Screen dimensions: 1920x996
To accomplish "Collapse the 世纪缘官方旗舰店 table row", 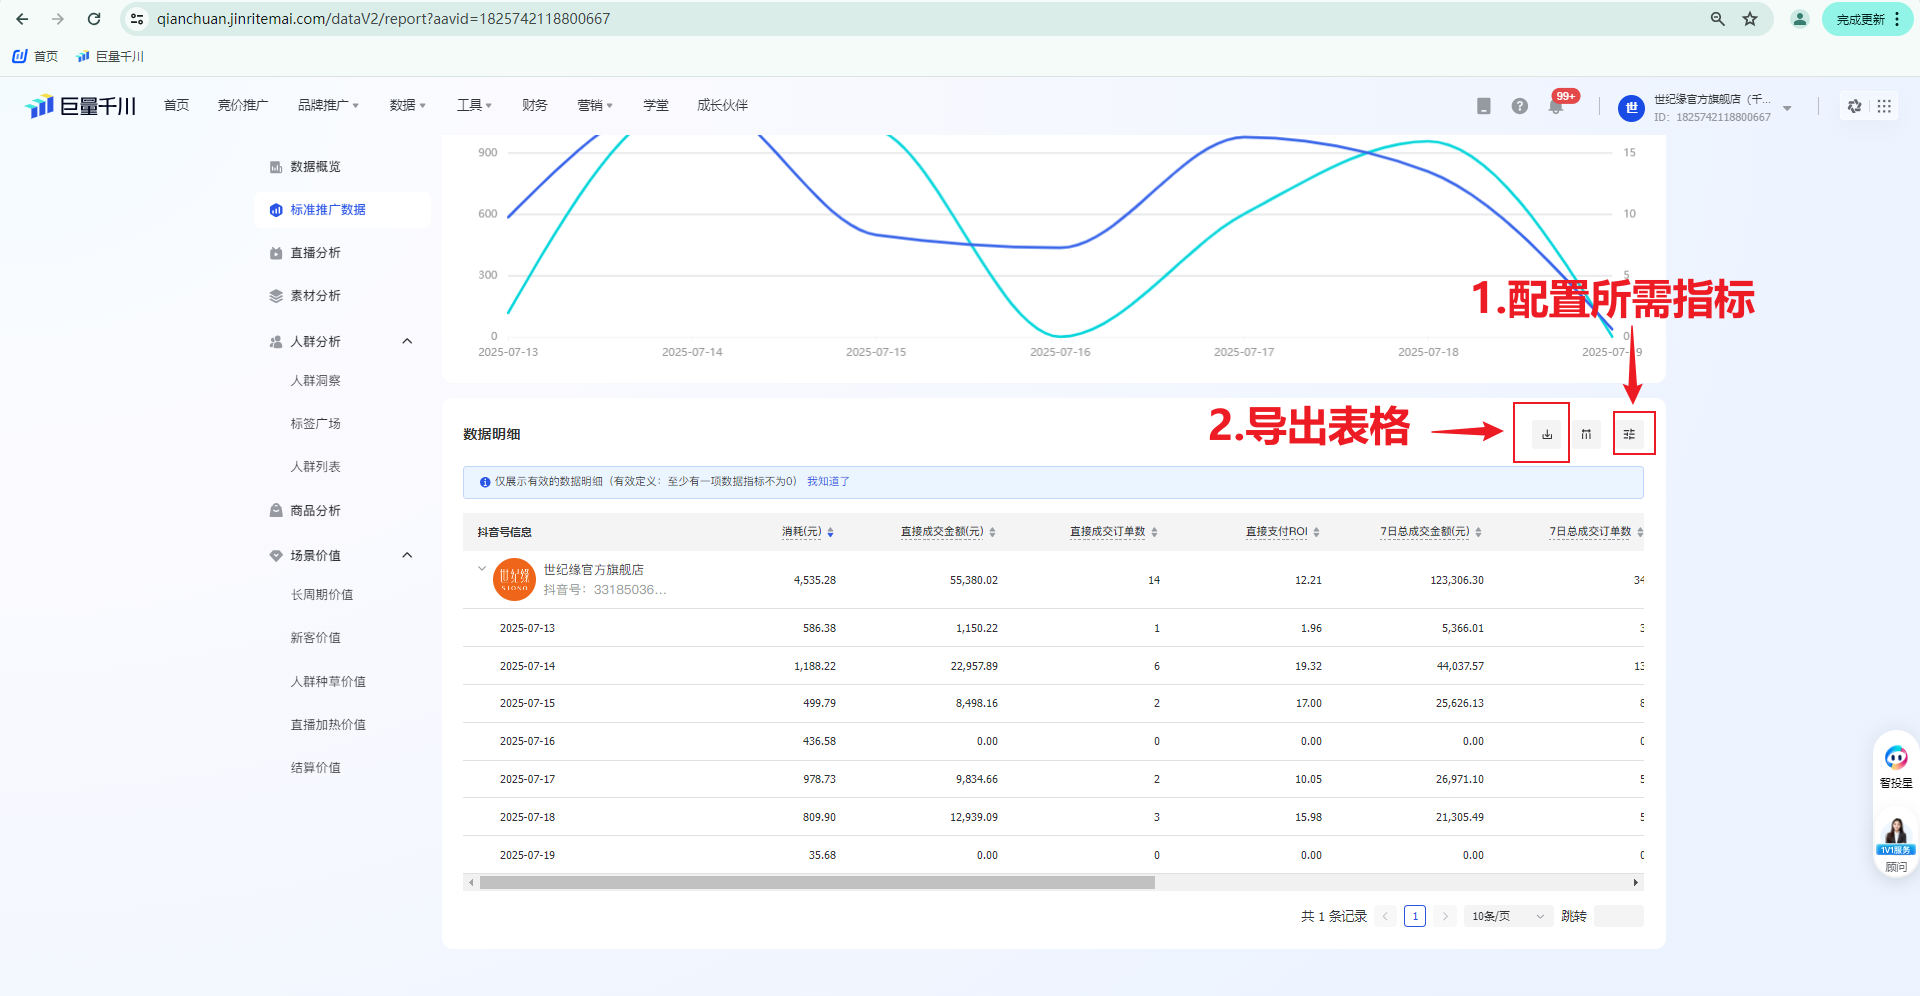I will coord(482,569).
